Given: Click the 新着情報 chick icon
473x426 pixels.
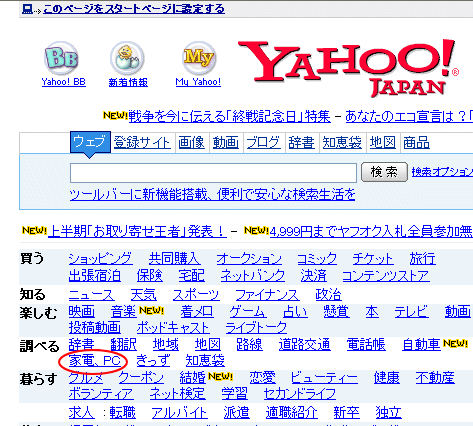Looking at the screenshot, I should click(127, 58).
